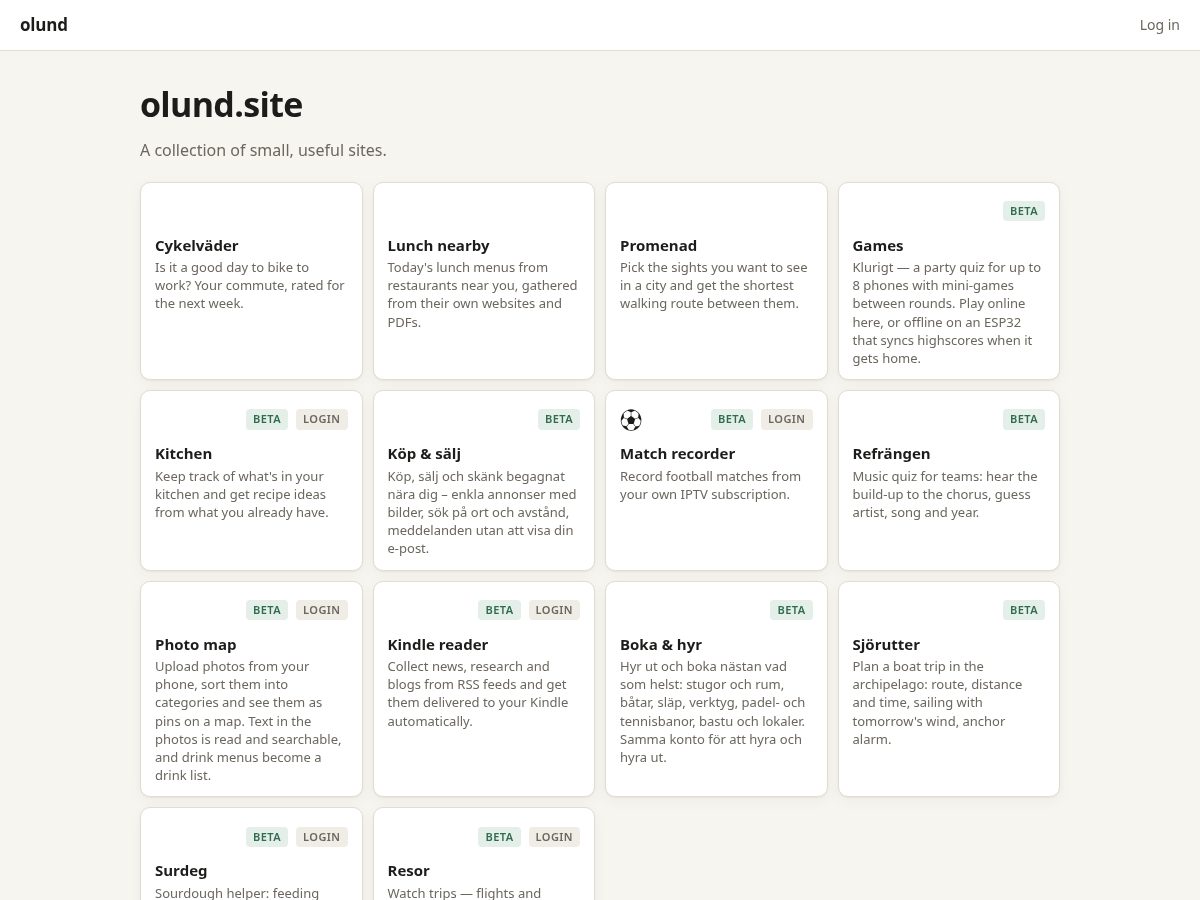This screenshot has height=900, width=1200.
Task: Click the BETA badge on Games card
Action: pos(1024,211)
